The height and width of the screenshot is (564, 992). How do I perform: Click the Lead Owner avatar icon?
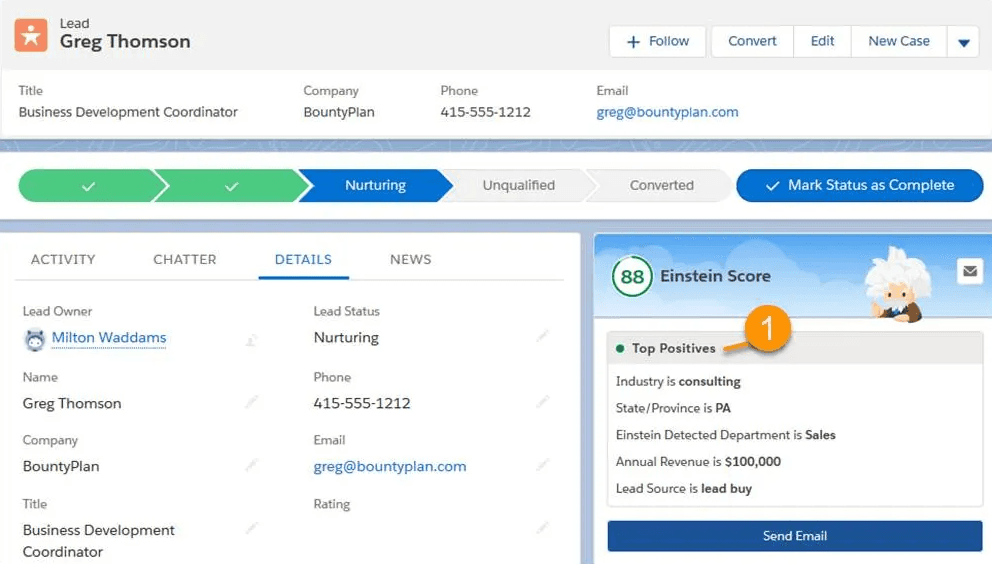pos(35,339)
